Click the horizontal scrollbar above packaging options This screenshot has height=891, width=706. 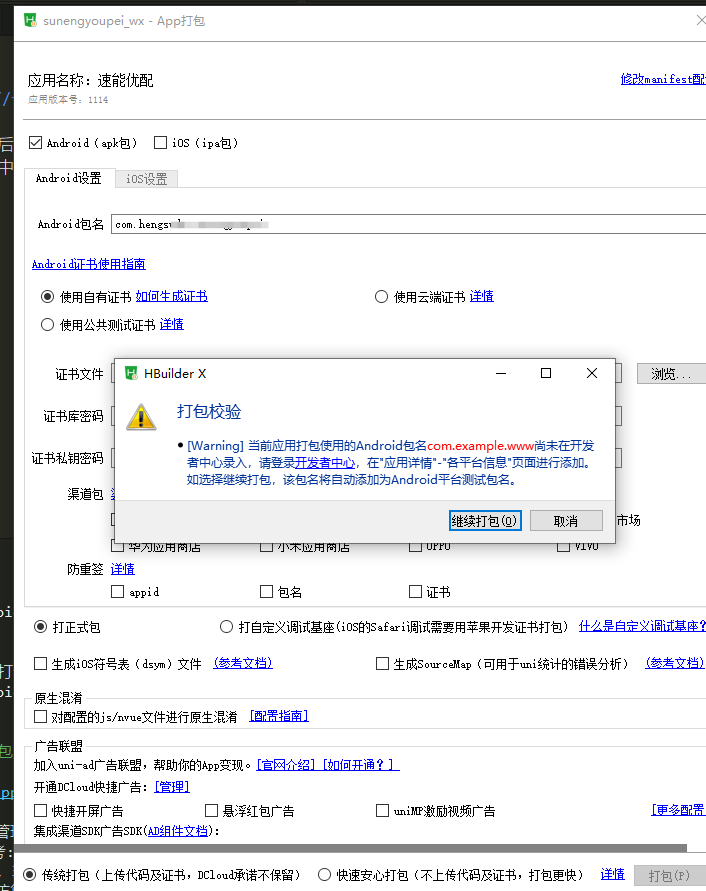coord(350,848)
